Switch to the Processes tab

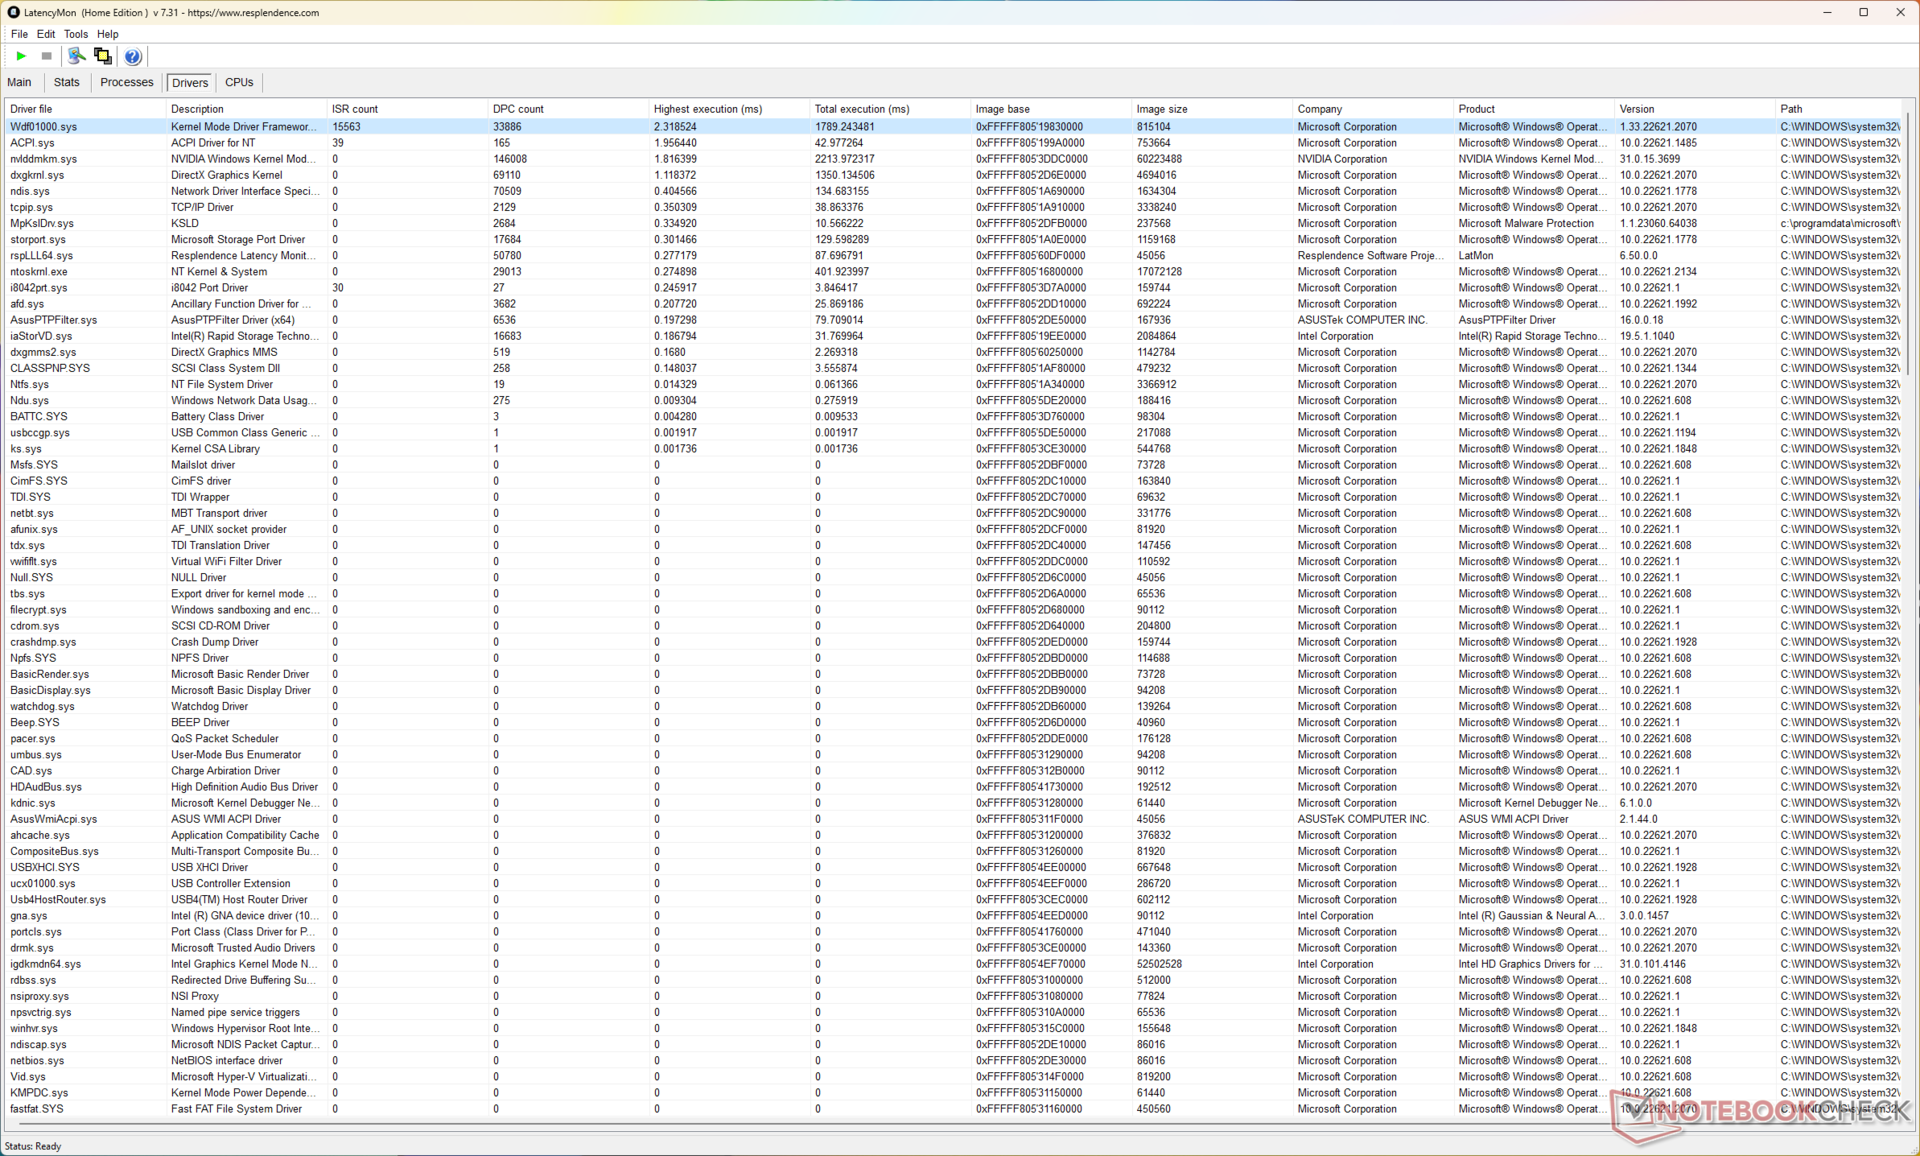click(x=126, y=82)
